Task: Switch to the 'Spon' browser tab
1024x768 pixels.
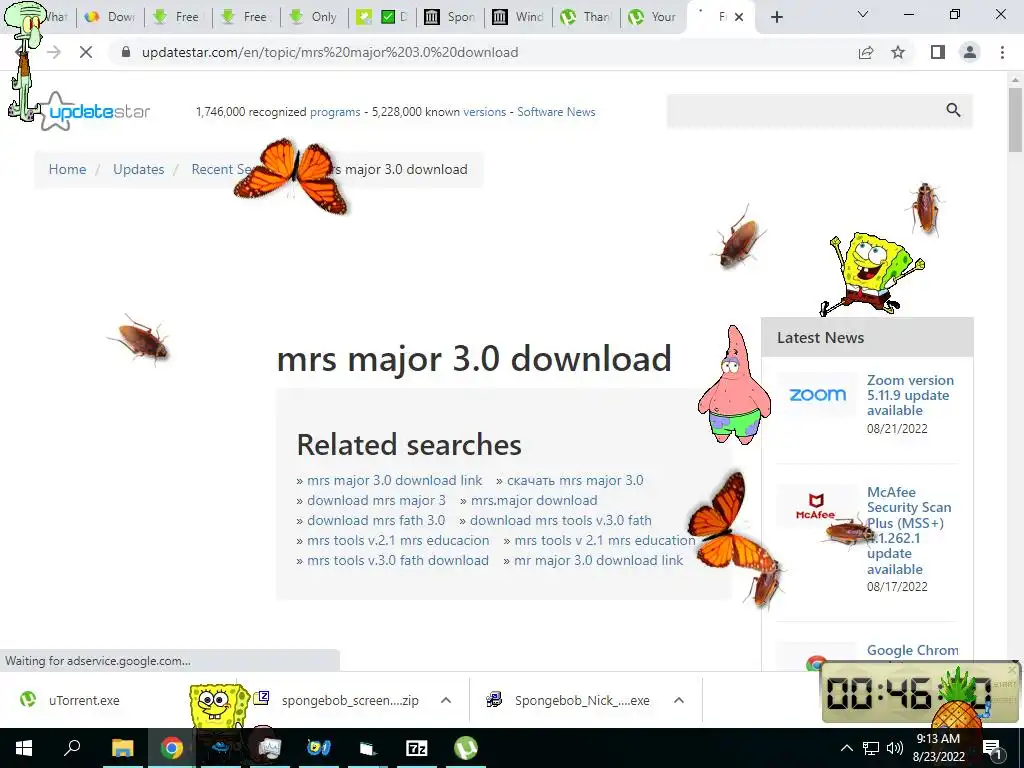Action: click(x=450, y=17)
